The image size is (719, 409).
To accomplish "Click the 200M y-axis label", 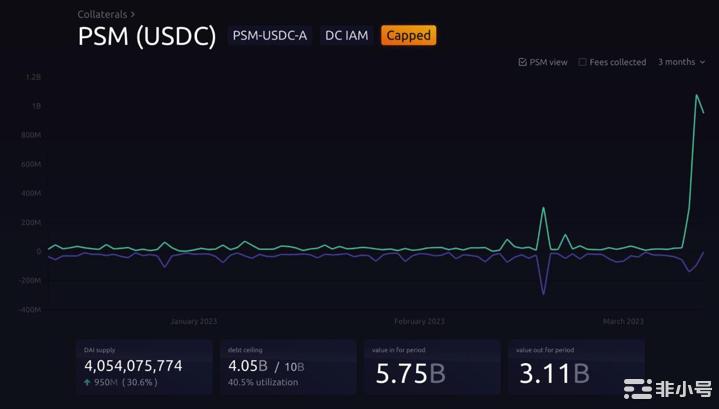I will 31,222.
